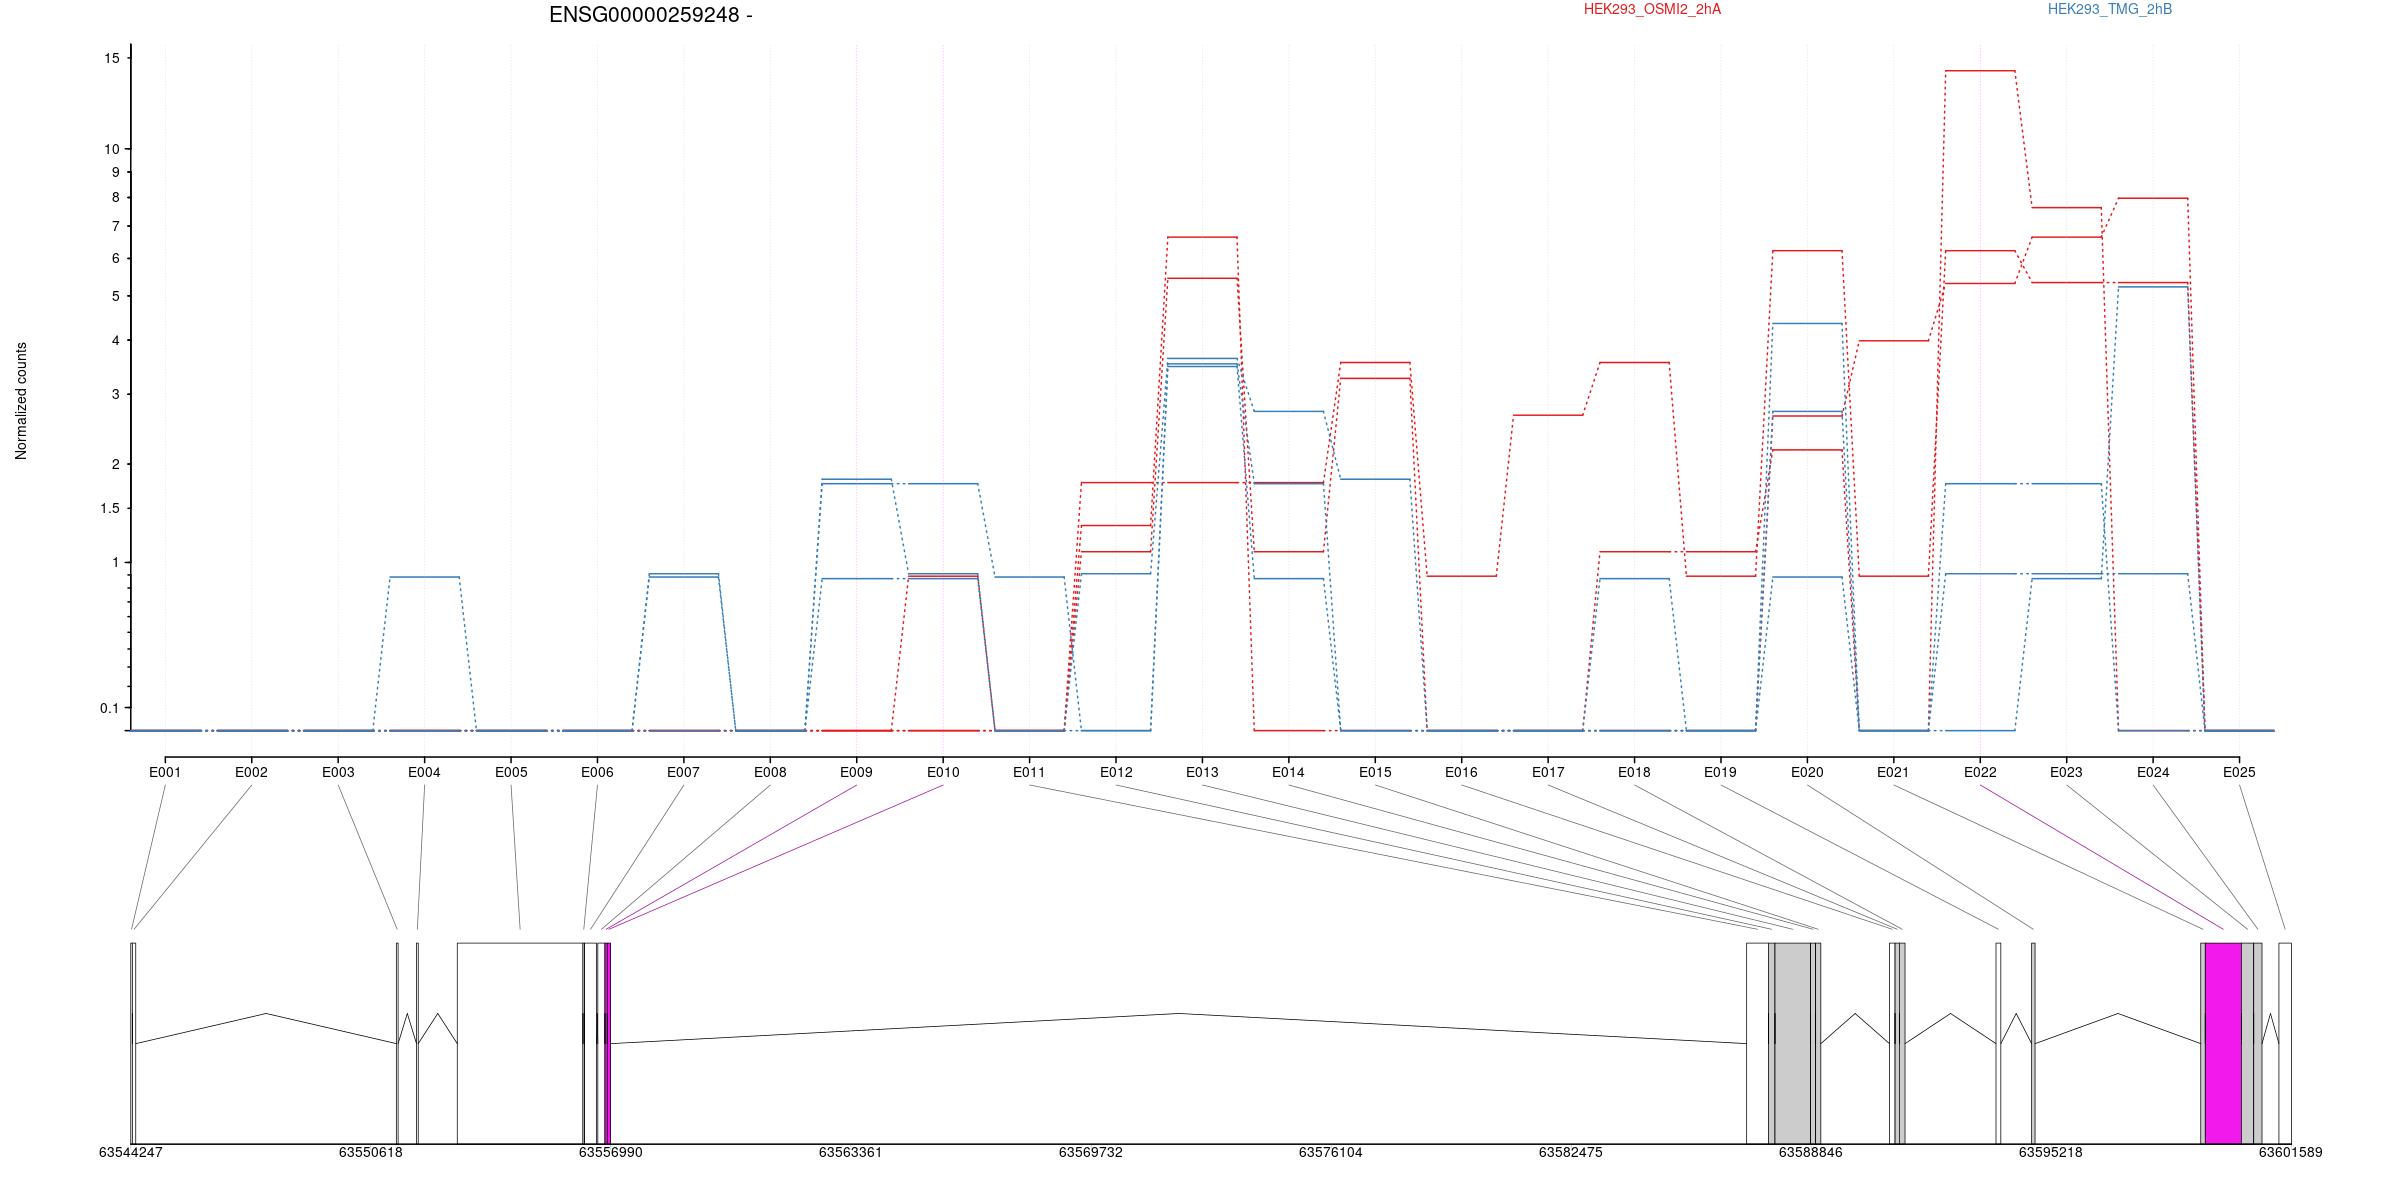
Task: Click exon label E021
Action: 1893,772
